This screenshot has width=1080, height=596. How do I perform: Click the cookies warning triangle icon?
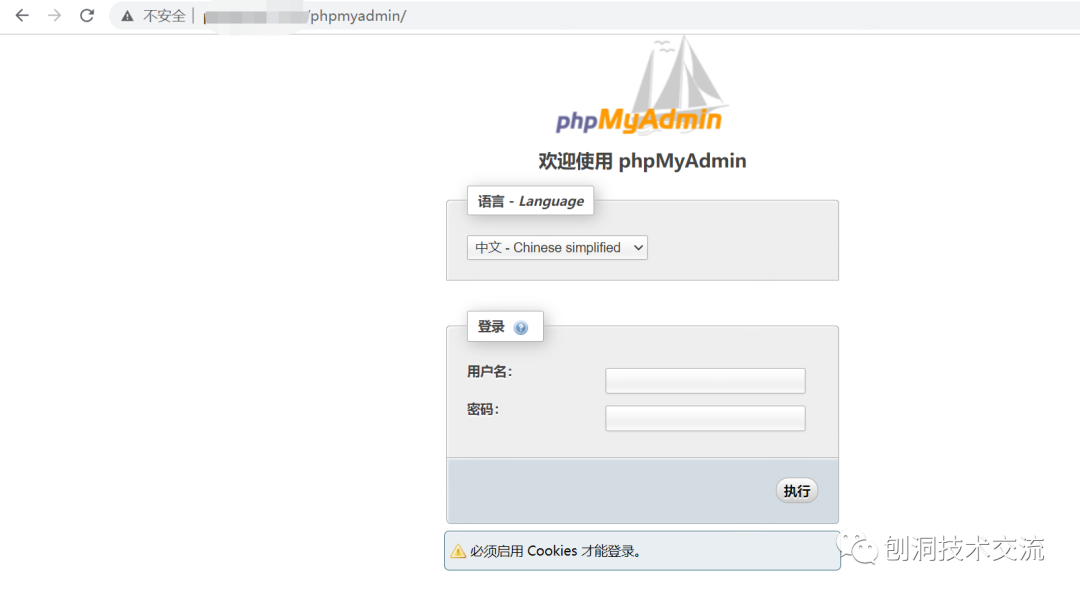(458, 551)
